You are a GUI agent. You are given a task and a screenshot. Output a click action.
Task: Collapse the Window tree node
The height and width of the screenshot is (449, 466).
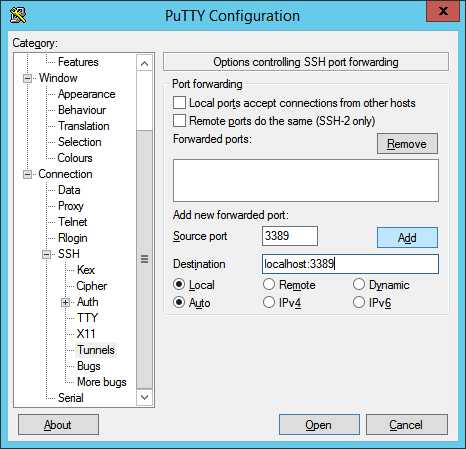28,78
